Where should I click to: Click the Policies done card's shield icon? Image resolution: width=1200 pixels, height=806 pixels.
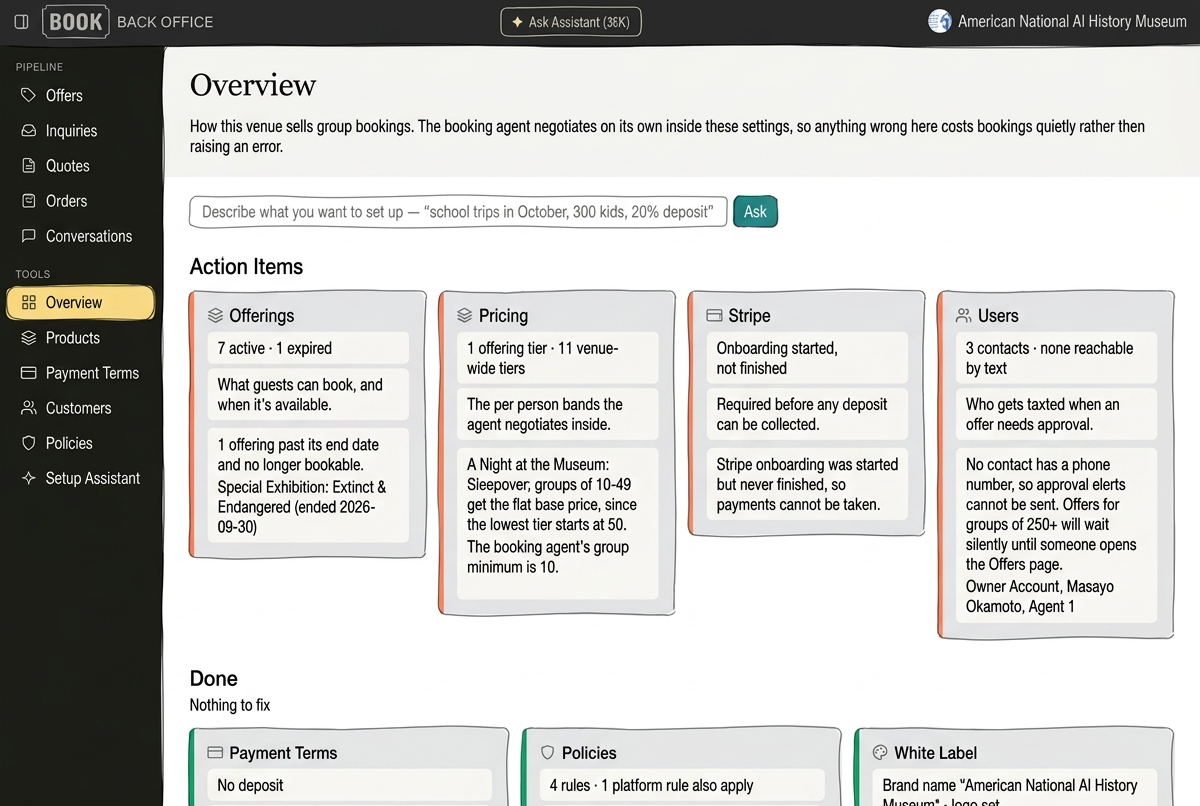(547, 753)
